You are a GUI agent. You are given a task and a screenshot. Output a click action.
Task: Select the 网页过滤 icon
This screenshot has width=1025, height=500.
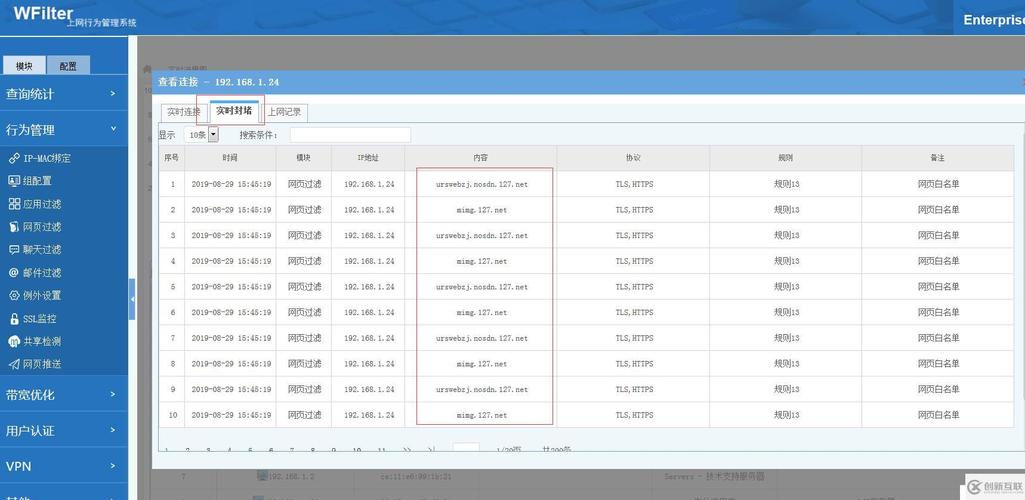14,227
